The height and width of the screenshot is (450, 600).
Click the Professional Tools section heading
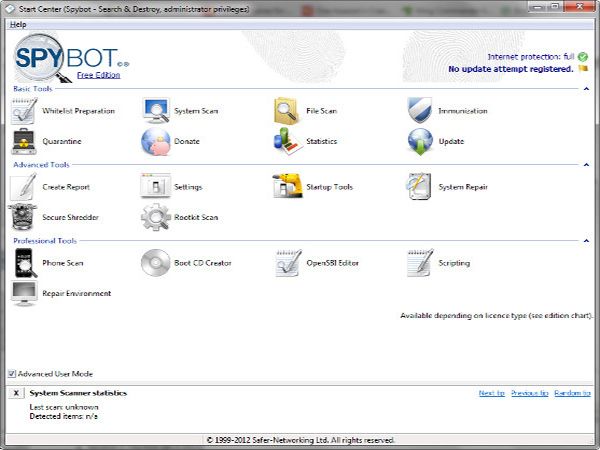pos(45,241)
